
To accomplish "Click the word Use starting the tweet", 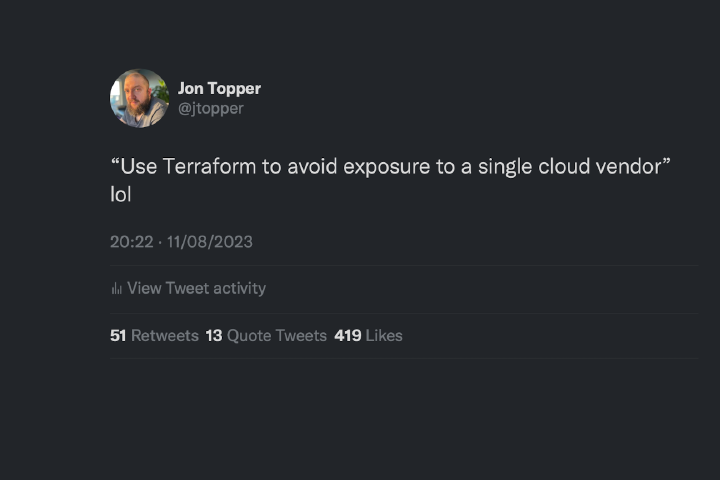I will pyautogui.click(x=138, y=166).
